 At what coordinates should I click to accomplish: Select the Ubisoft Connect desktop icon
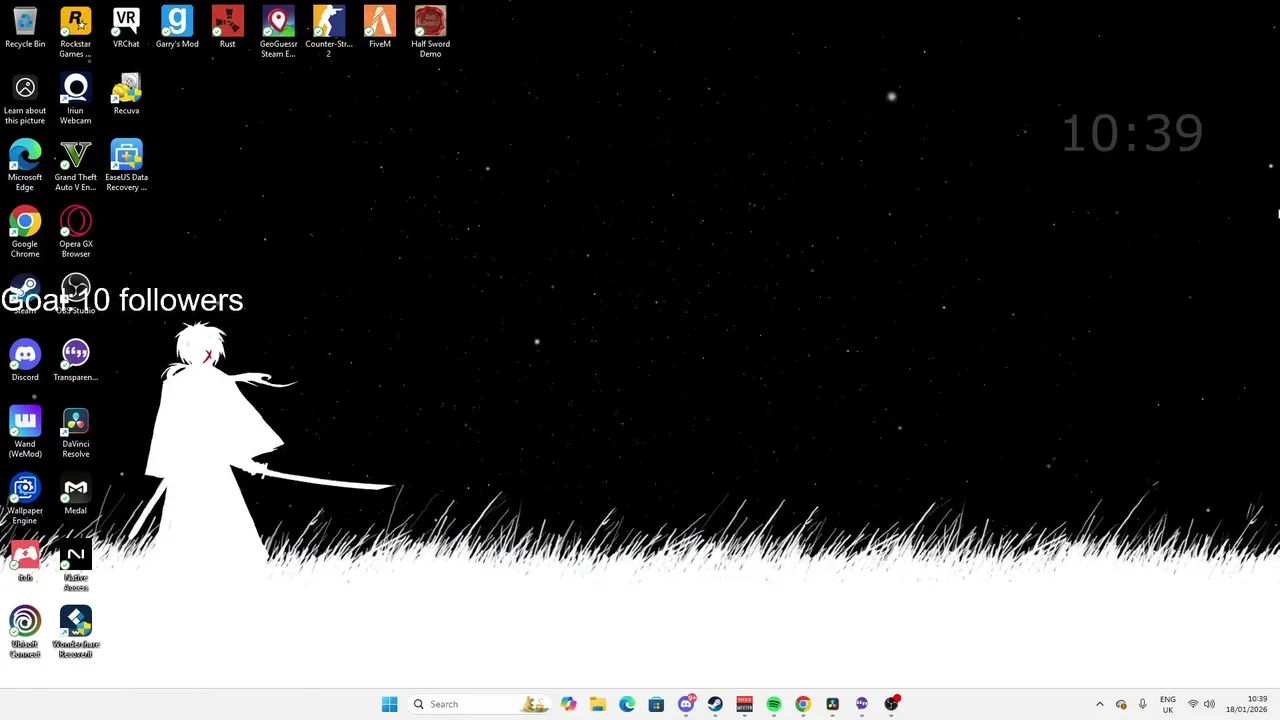[x=25, y=632]
